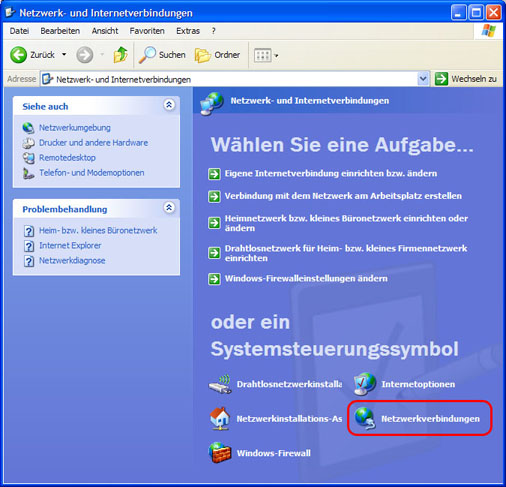Open the Internetoptionen label
The image size is (506, 487).
tap(418, 384)
